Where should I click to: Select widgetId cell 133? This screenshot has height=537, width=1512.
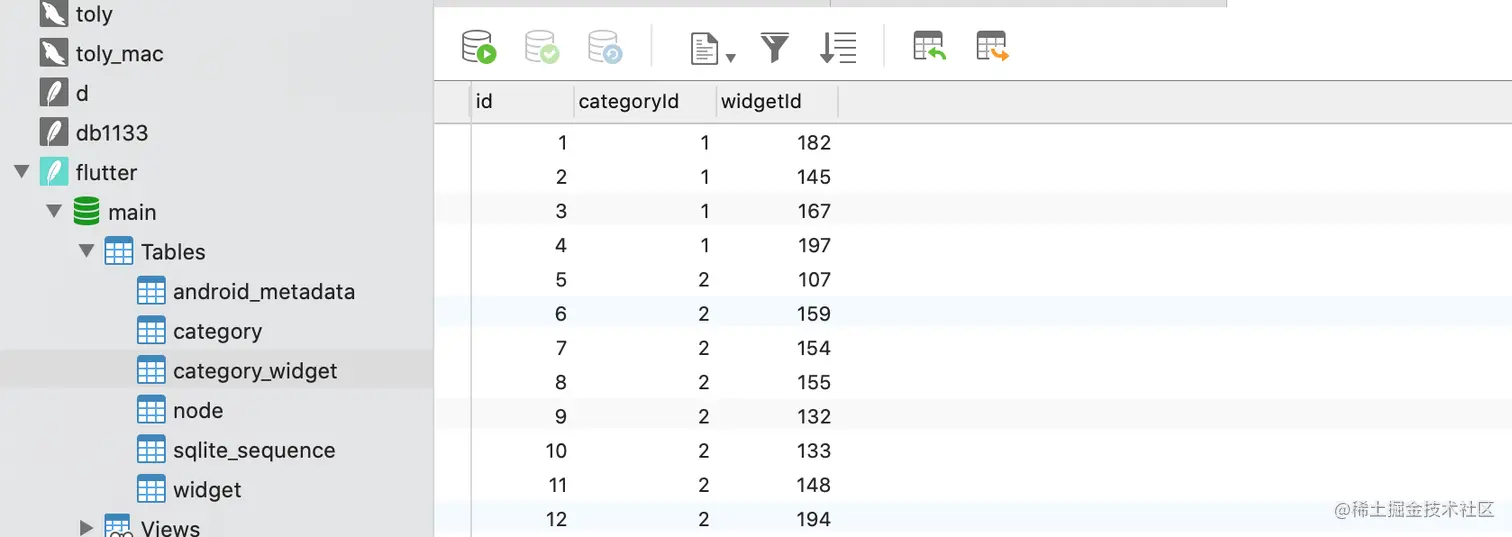tap(814, 451)
